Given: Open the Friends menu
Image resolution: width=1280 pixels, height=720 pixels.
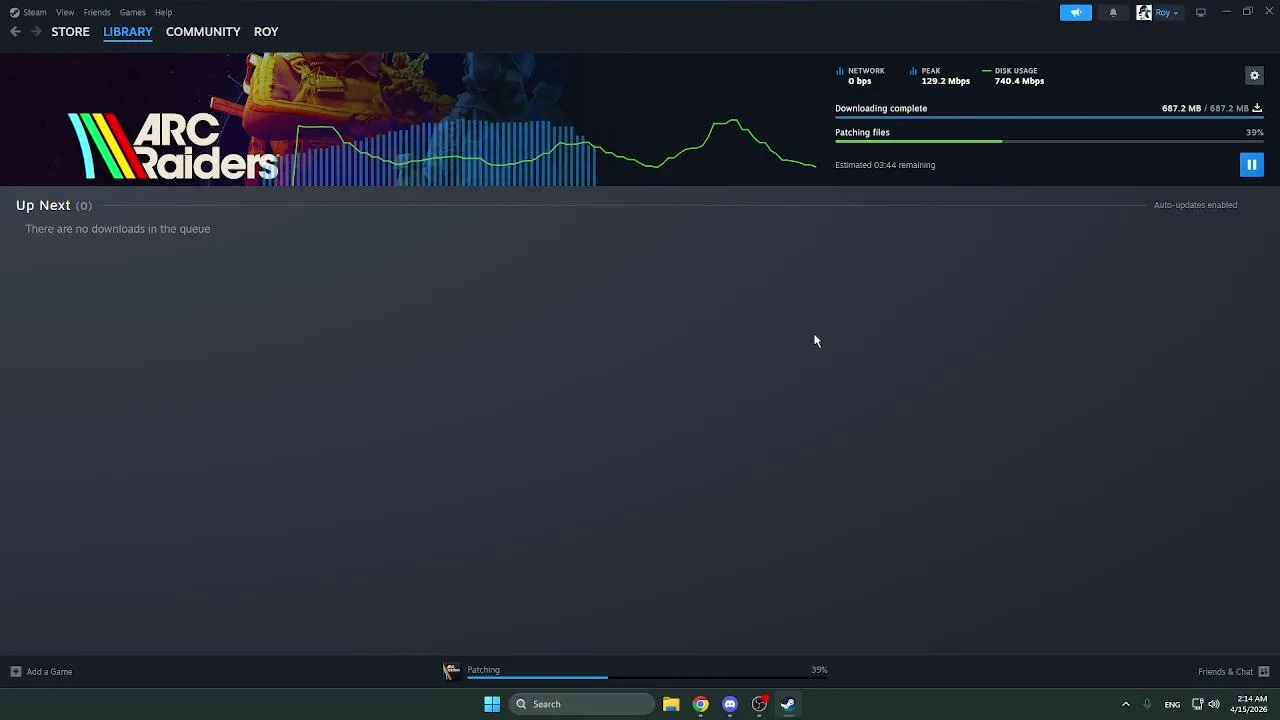Looking at the screenshot, I should click(97, 12).
